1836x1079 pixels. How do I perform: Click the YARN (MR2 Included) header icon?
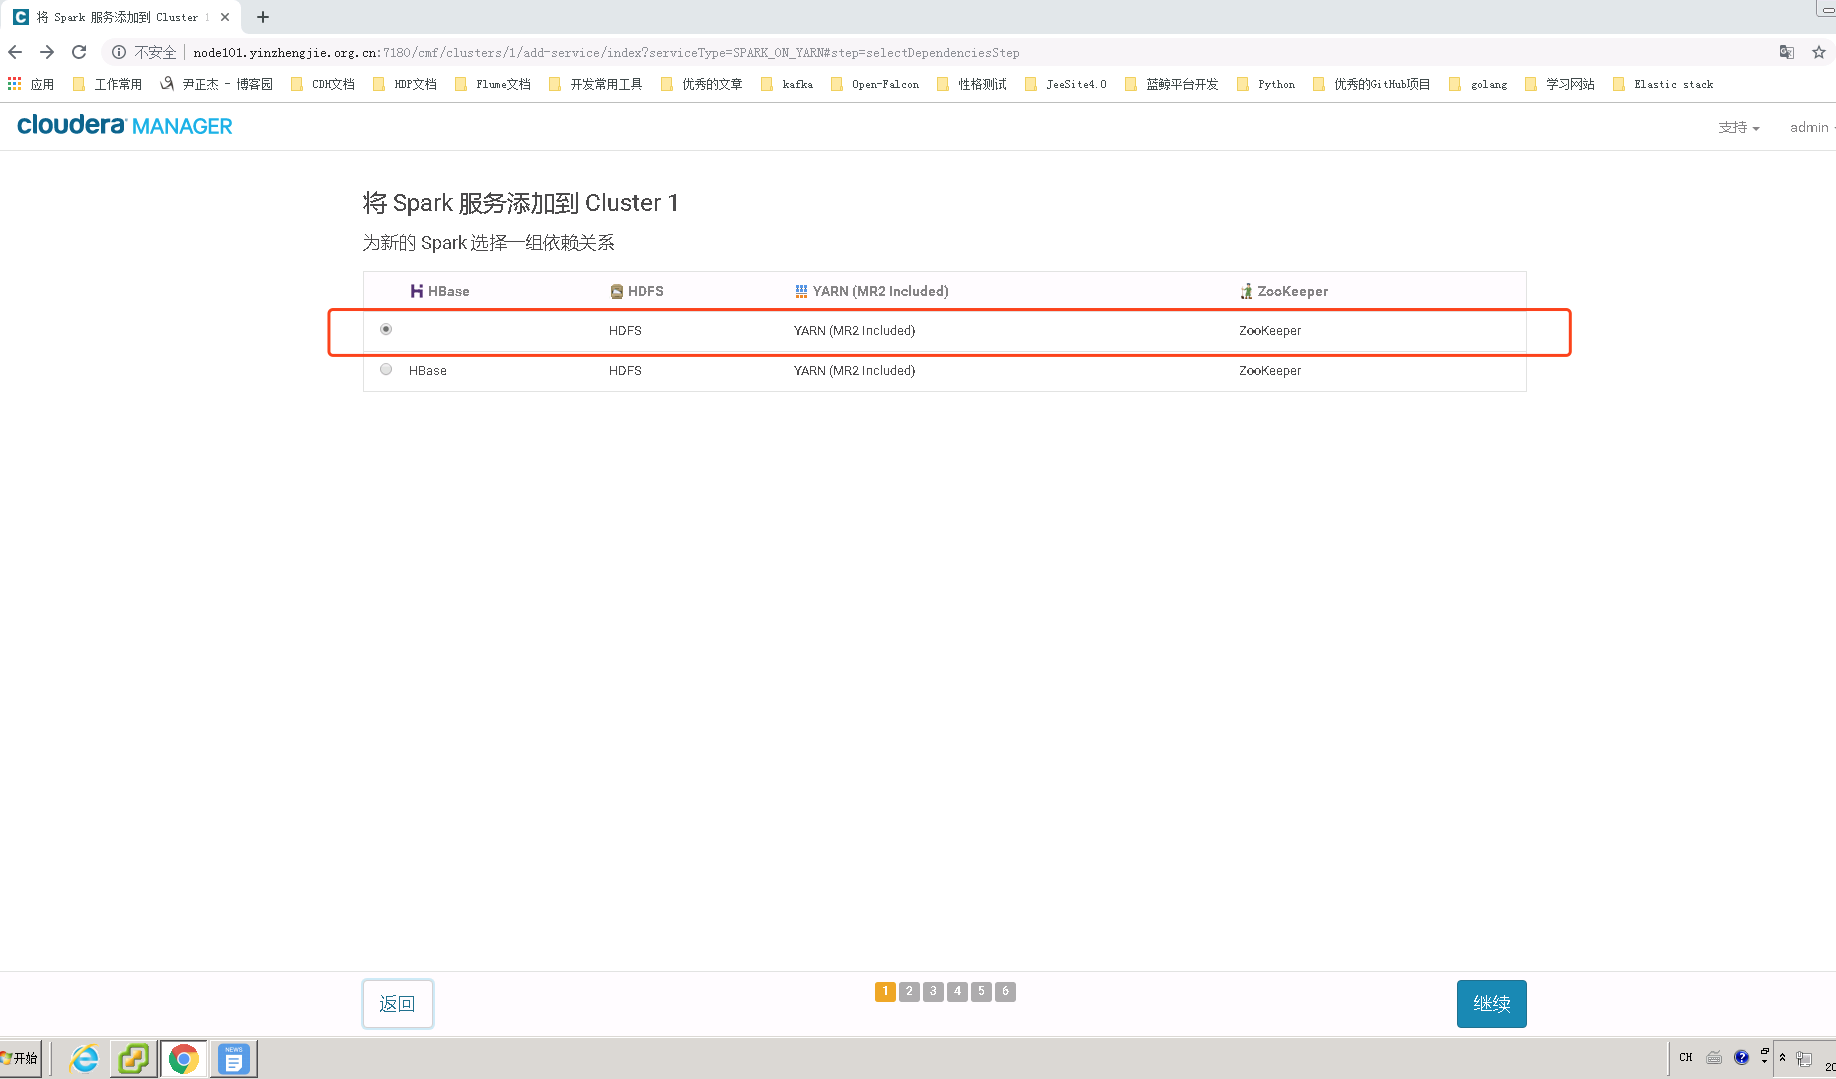click(801, 291)
